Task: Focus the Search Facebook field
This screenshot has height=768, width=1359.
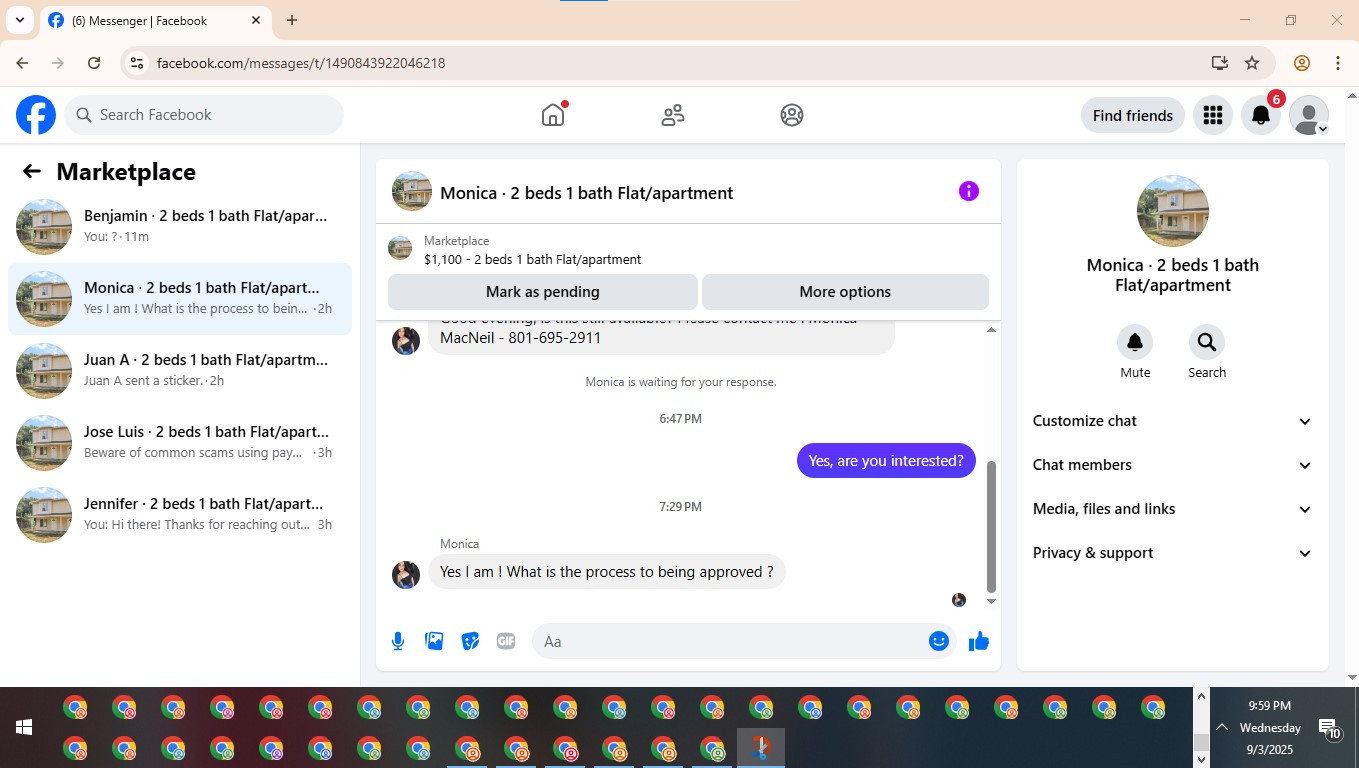Action: (204, 115)
